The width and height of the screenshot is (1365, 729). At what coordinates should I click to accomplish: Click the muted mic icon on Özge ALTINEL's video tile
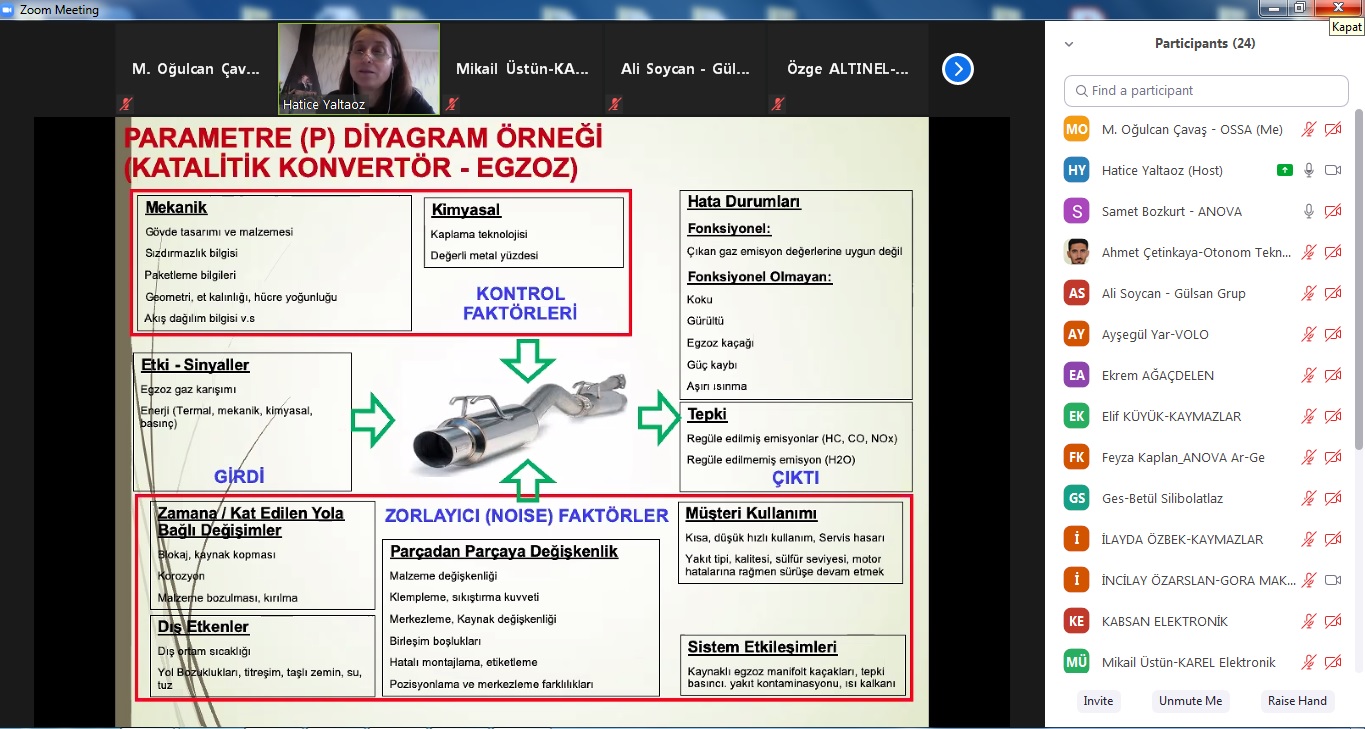(x=777, y=104)
